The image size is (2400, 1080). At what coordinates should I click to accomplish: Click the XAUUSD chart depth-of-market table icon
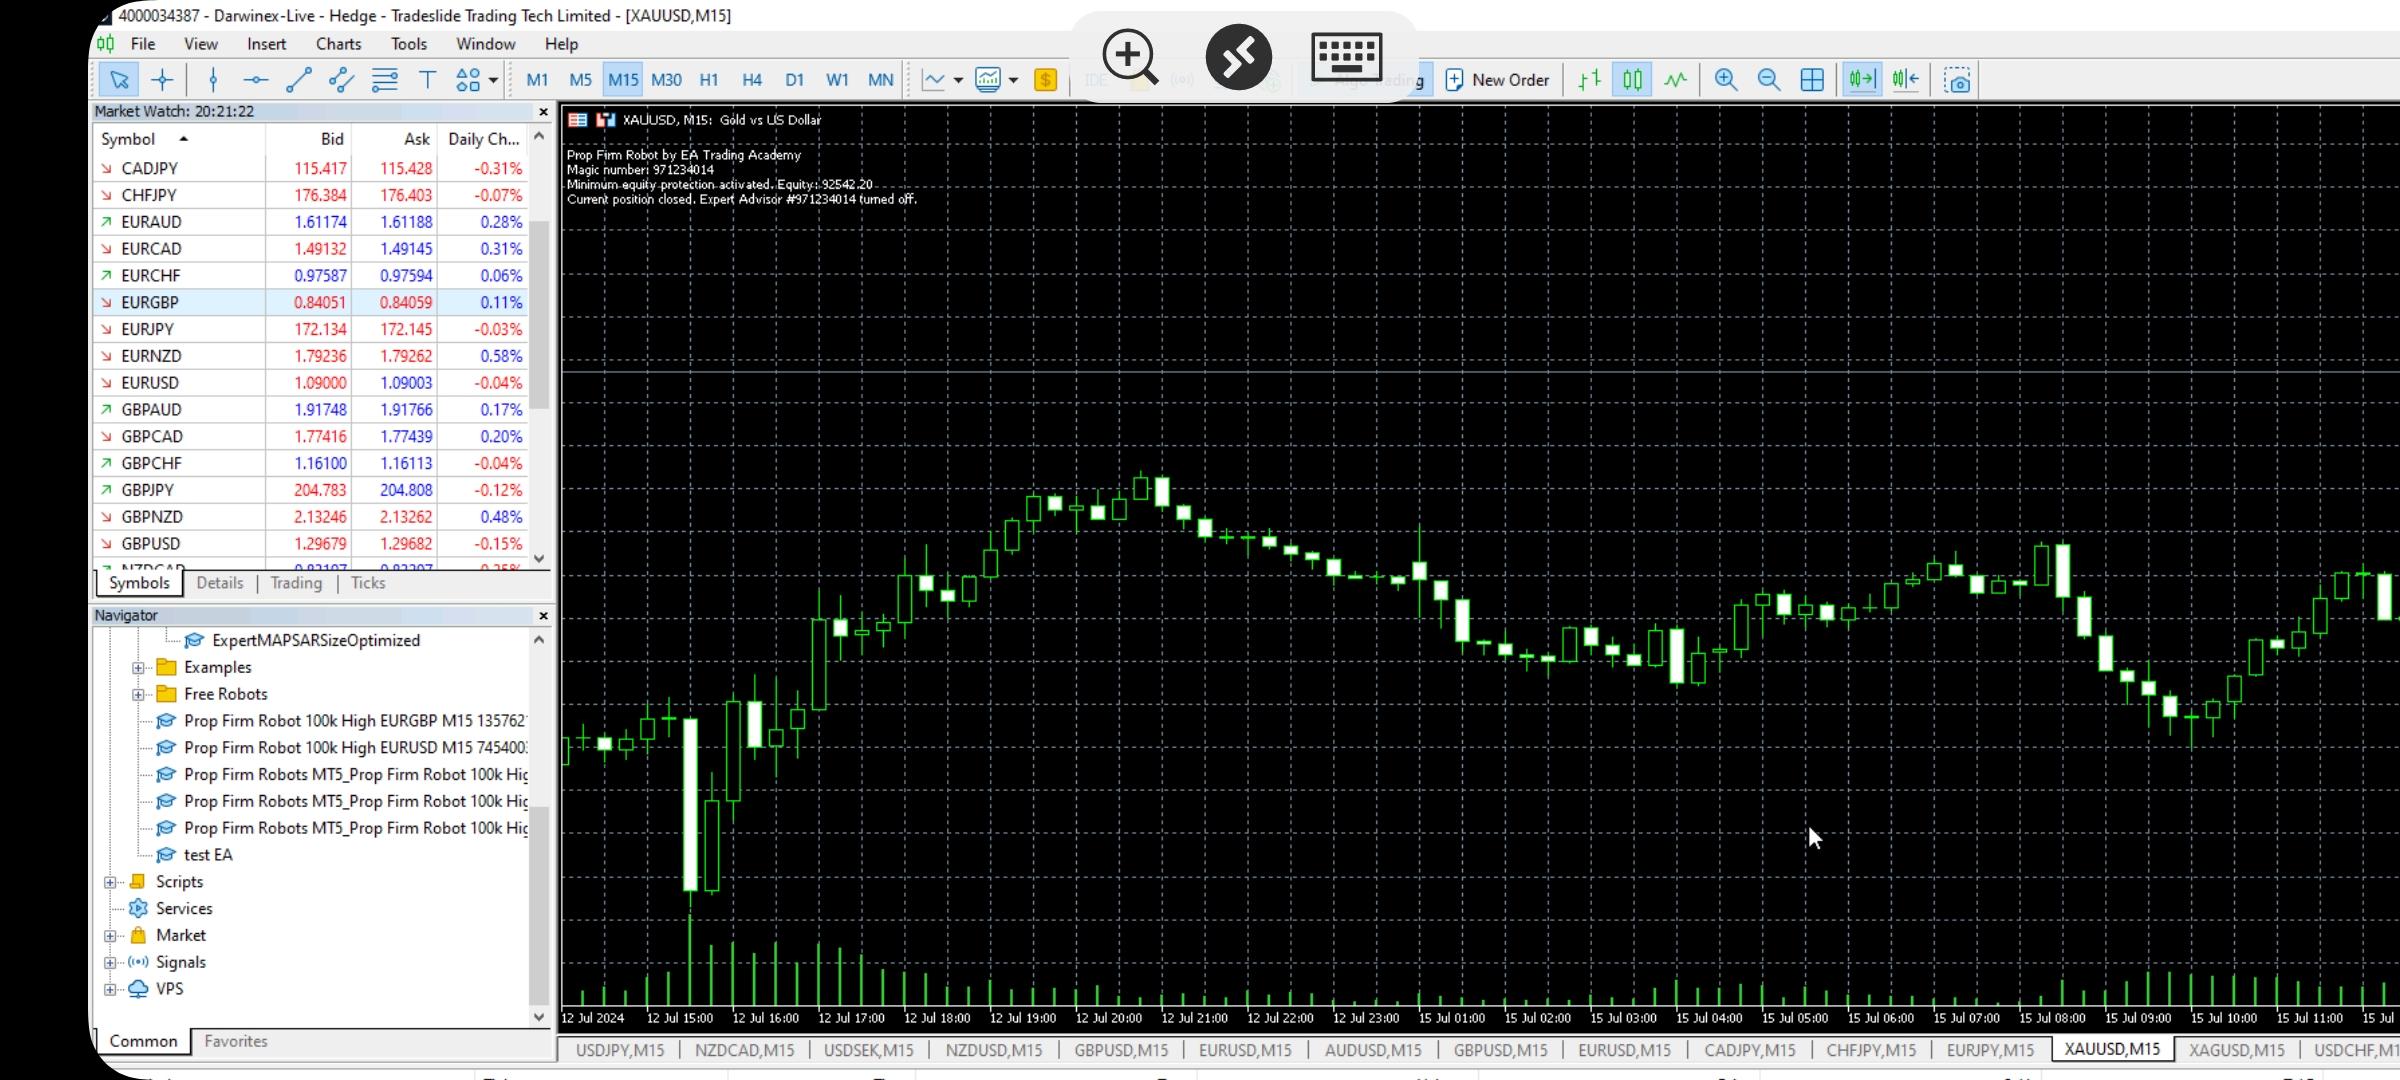pyautogui.click(x=577, y=120)
